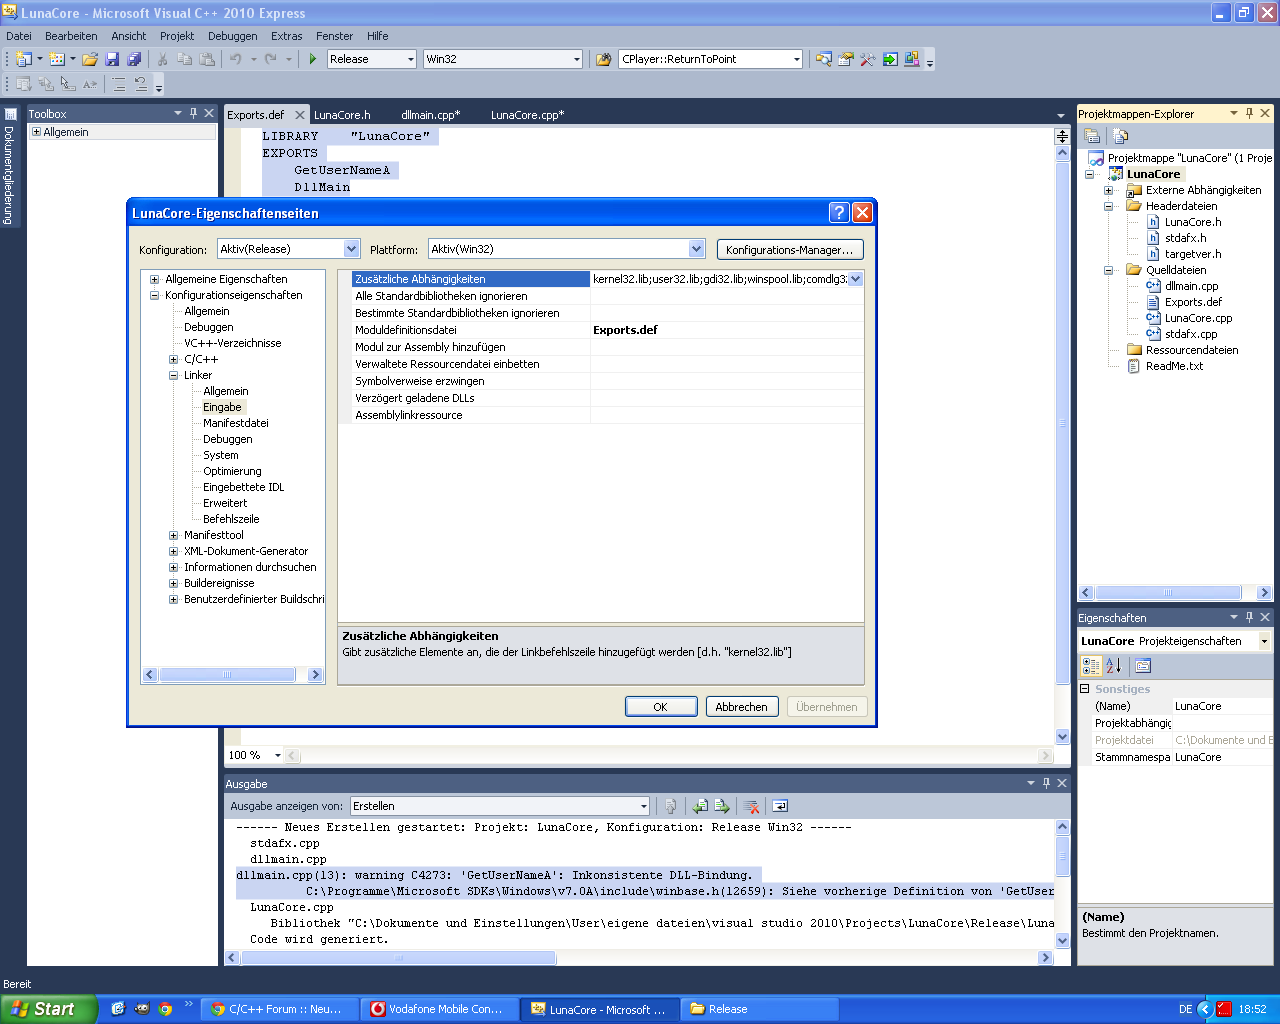Open the Datei menu

click(19, 35)
